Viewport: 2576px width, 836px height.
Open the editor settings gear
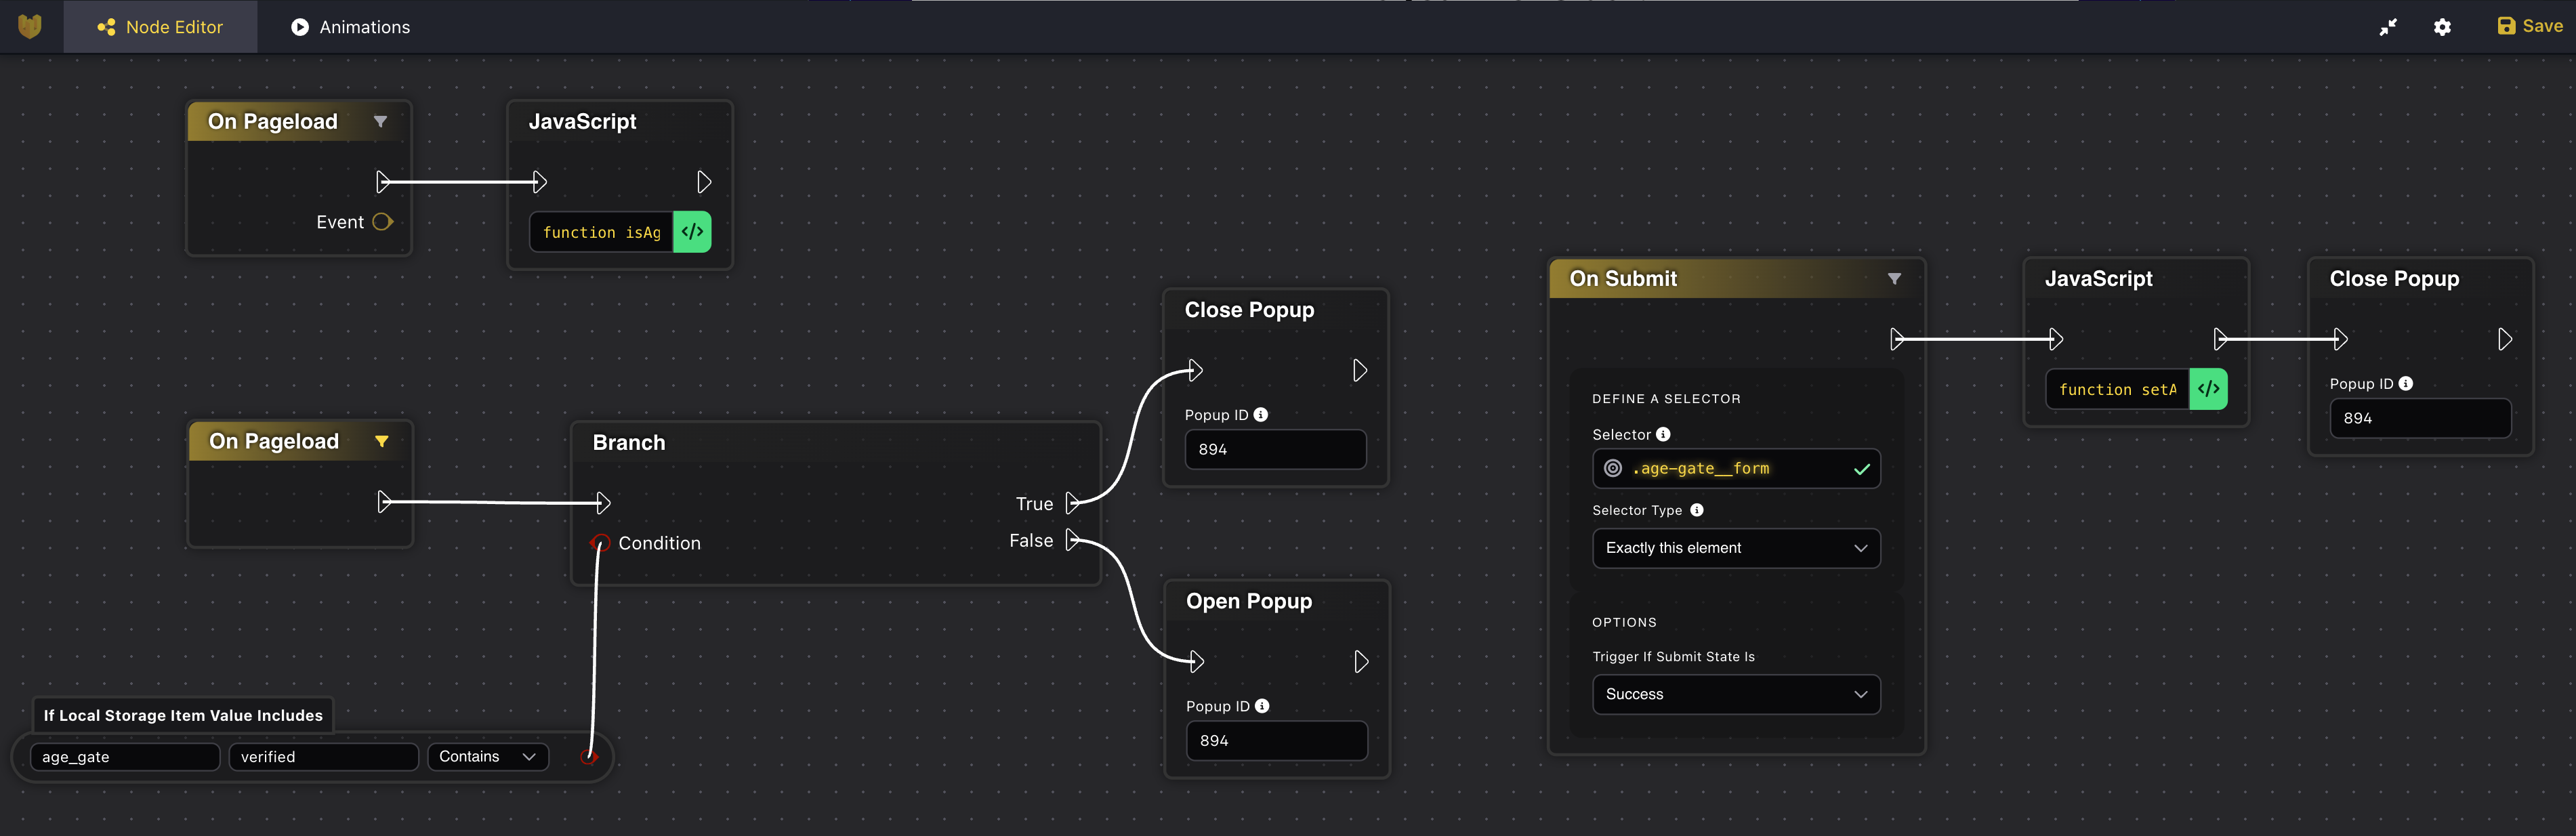2442,27
